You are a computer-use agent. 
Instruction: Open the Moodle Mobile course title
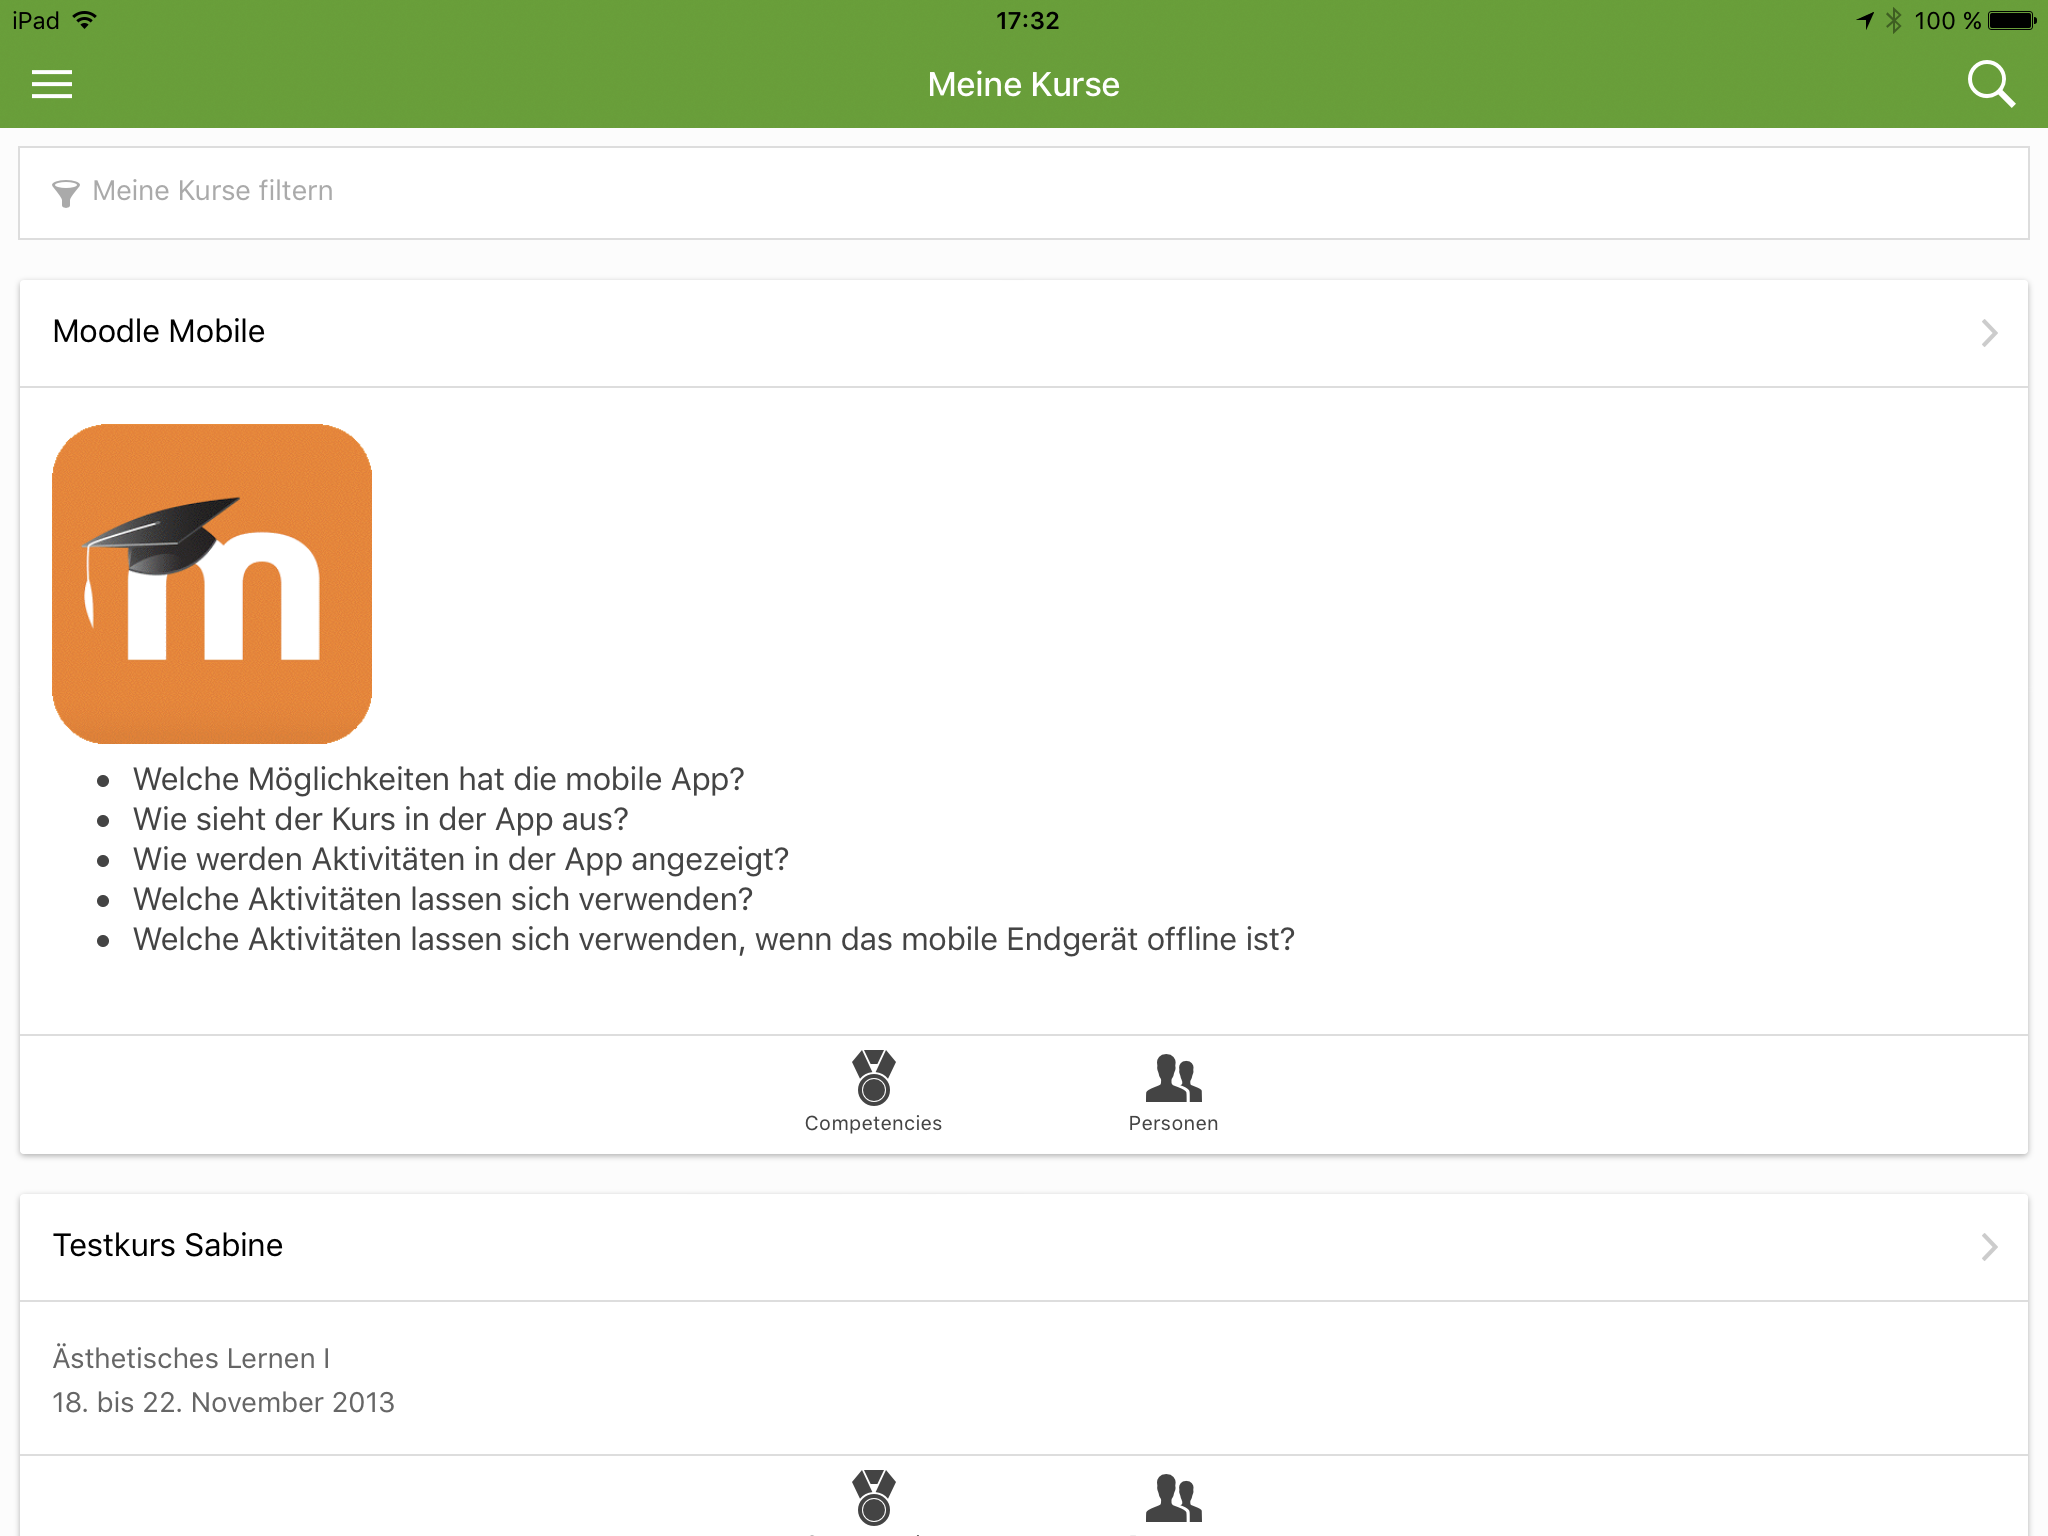coord(159,331)
